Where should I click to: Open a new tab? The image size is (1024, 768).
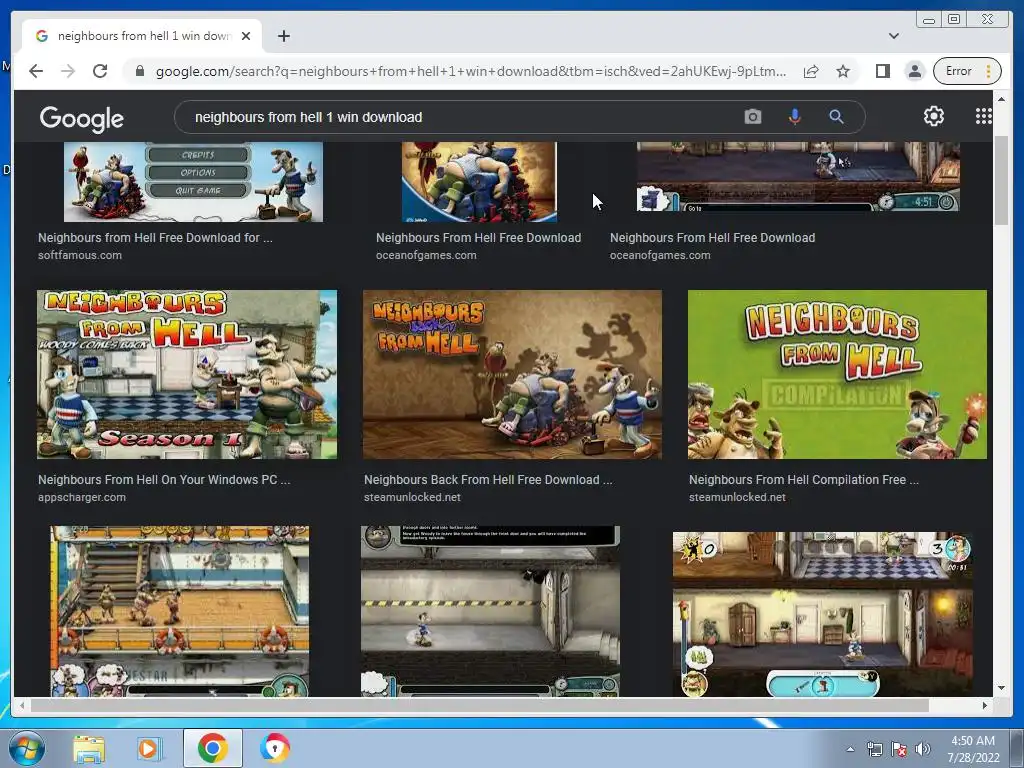click(283, 36)
